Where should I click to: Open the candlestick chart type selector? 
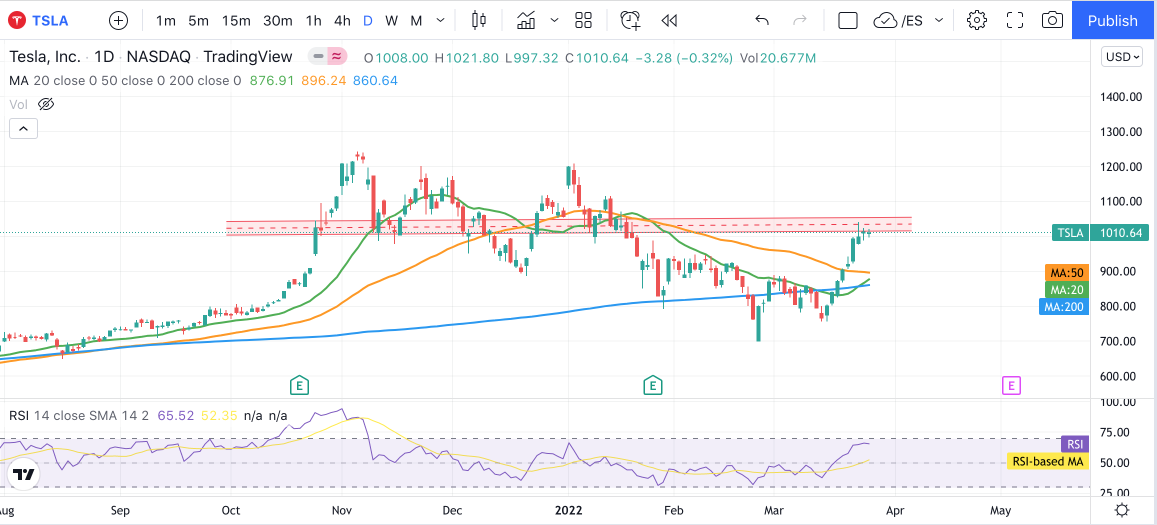tap(479, 21)
